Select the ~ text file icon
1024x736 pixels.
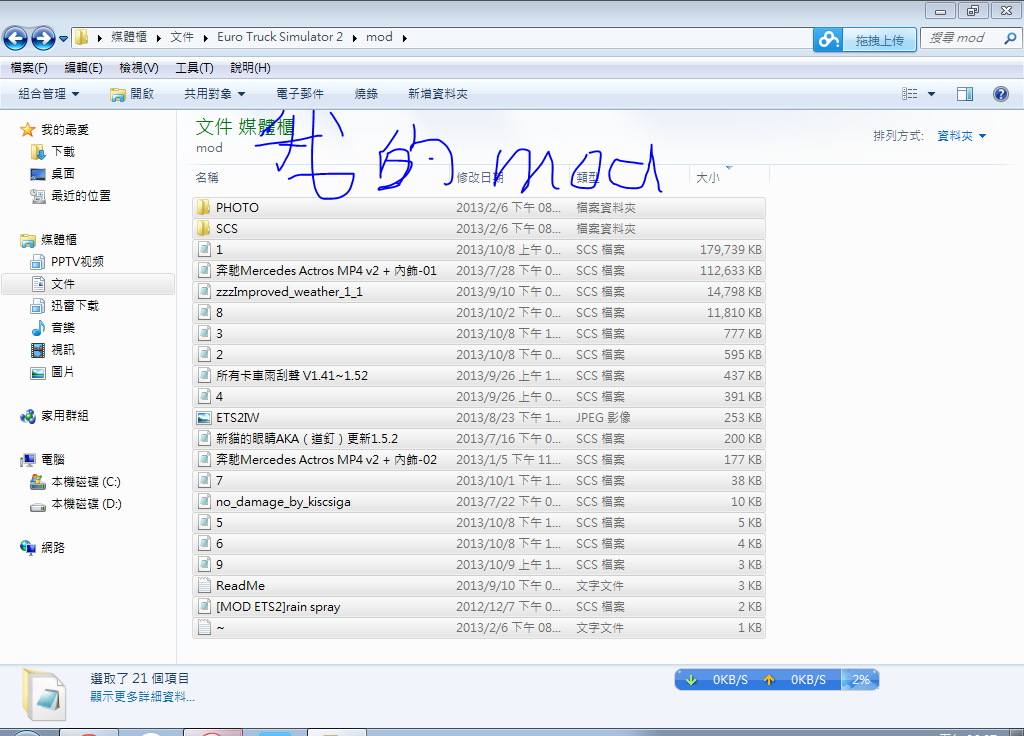point(204,628)
